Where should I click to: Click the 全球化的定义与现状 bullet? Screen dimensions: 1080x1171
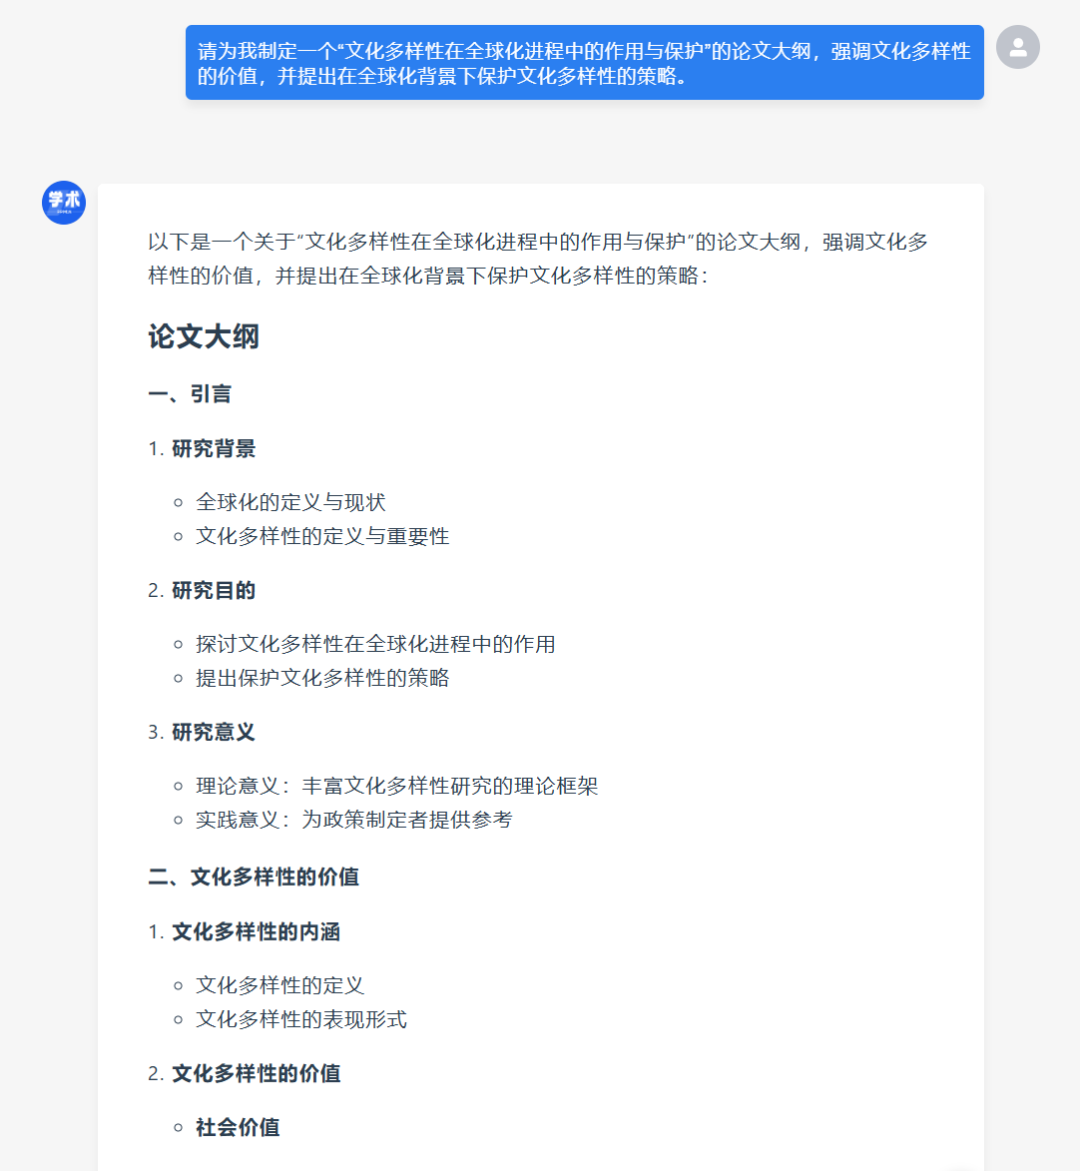coord(291,502)
